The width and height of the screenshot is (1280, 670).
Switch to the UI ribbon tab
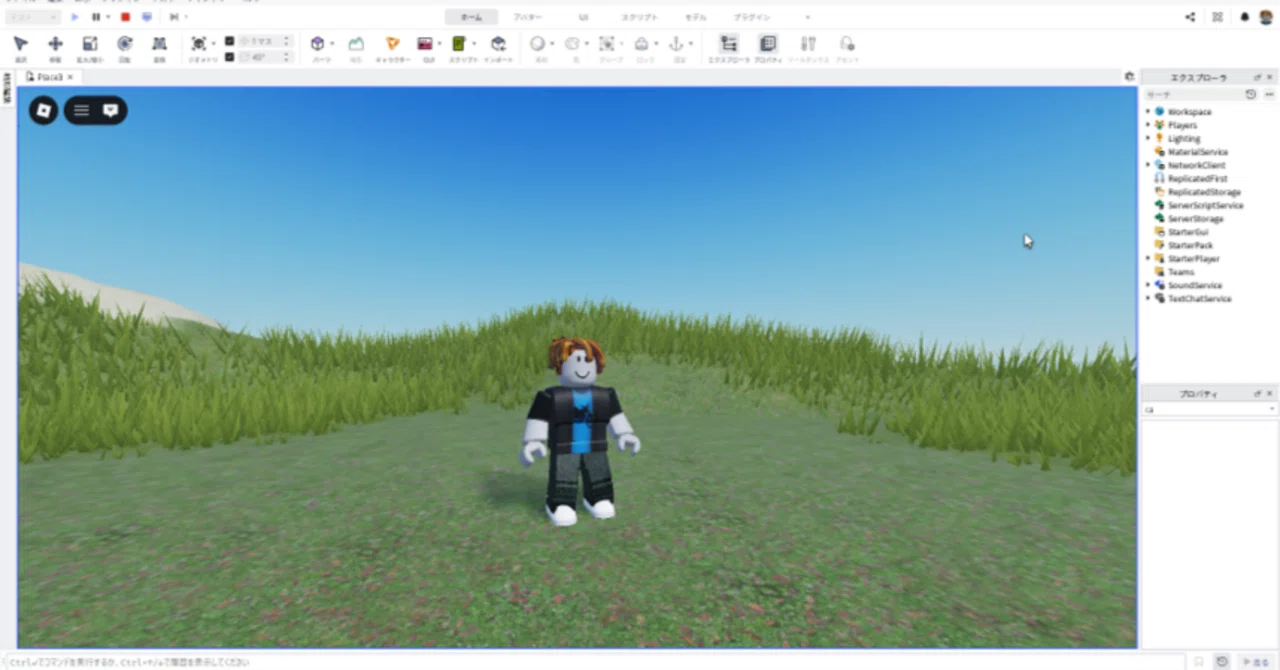pyautogui.click(x=583, y=17)
